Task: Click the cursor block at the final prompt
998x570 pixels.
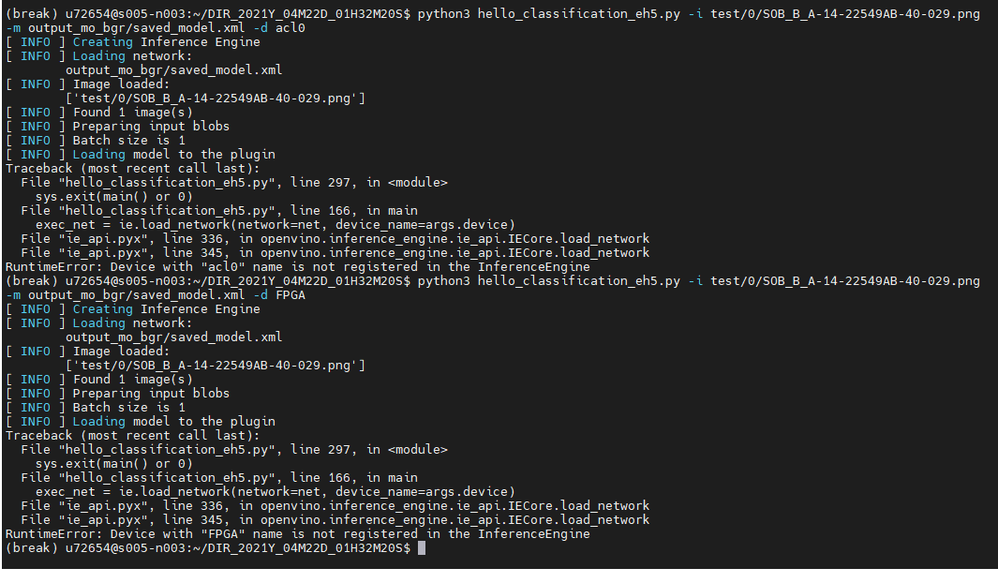Action: point(422,548)
